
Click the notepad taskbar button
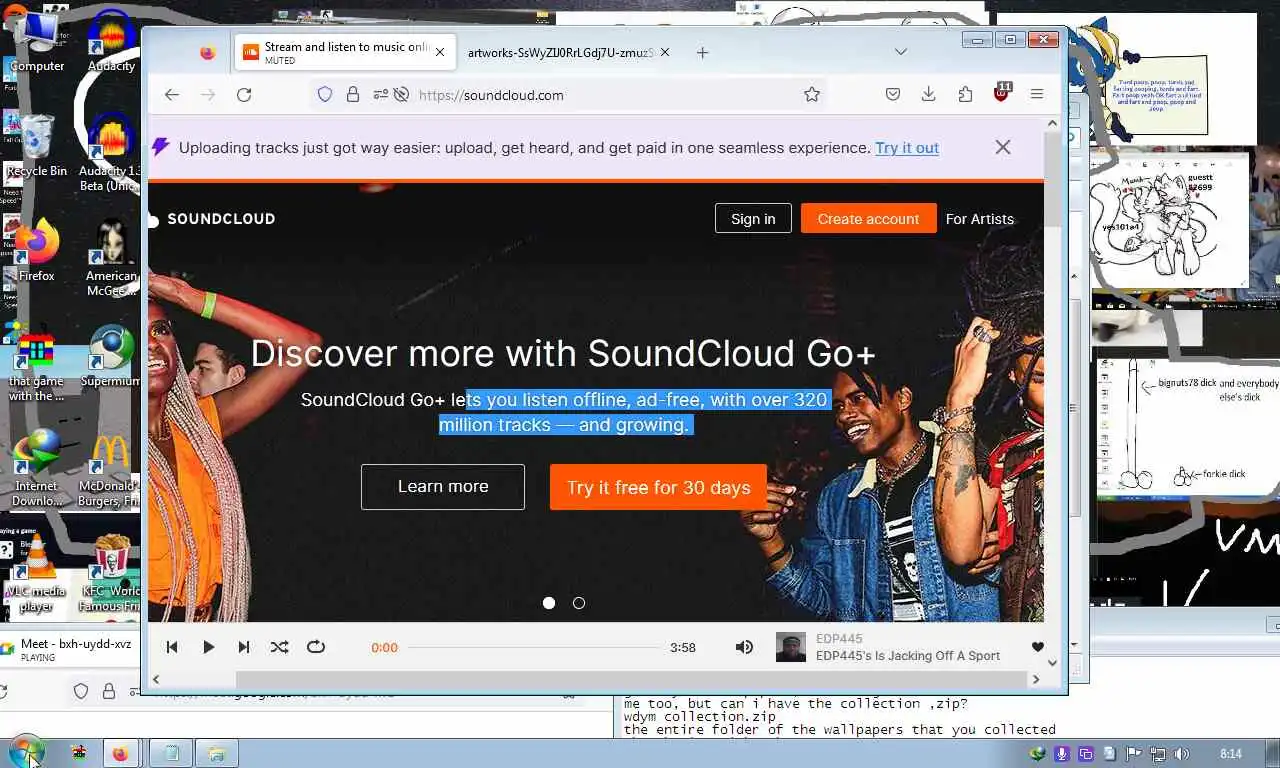172,754
